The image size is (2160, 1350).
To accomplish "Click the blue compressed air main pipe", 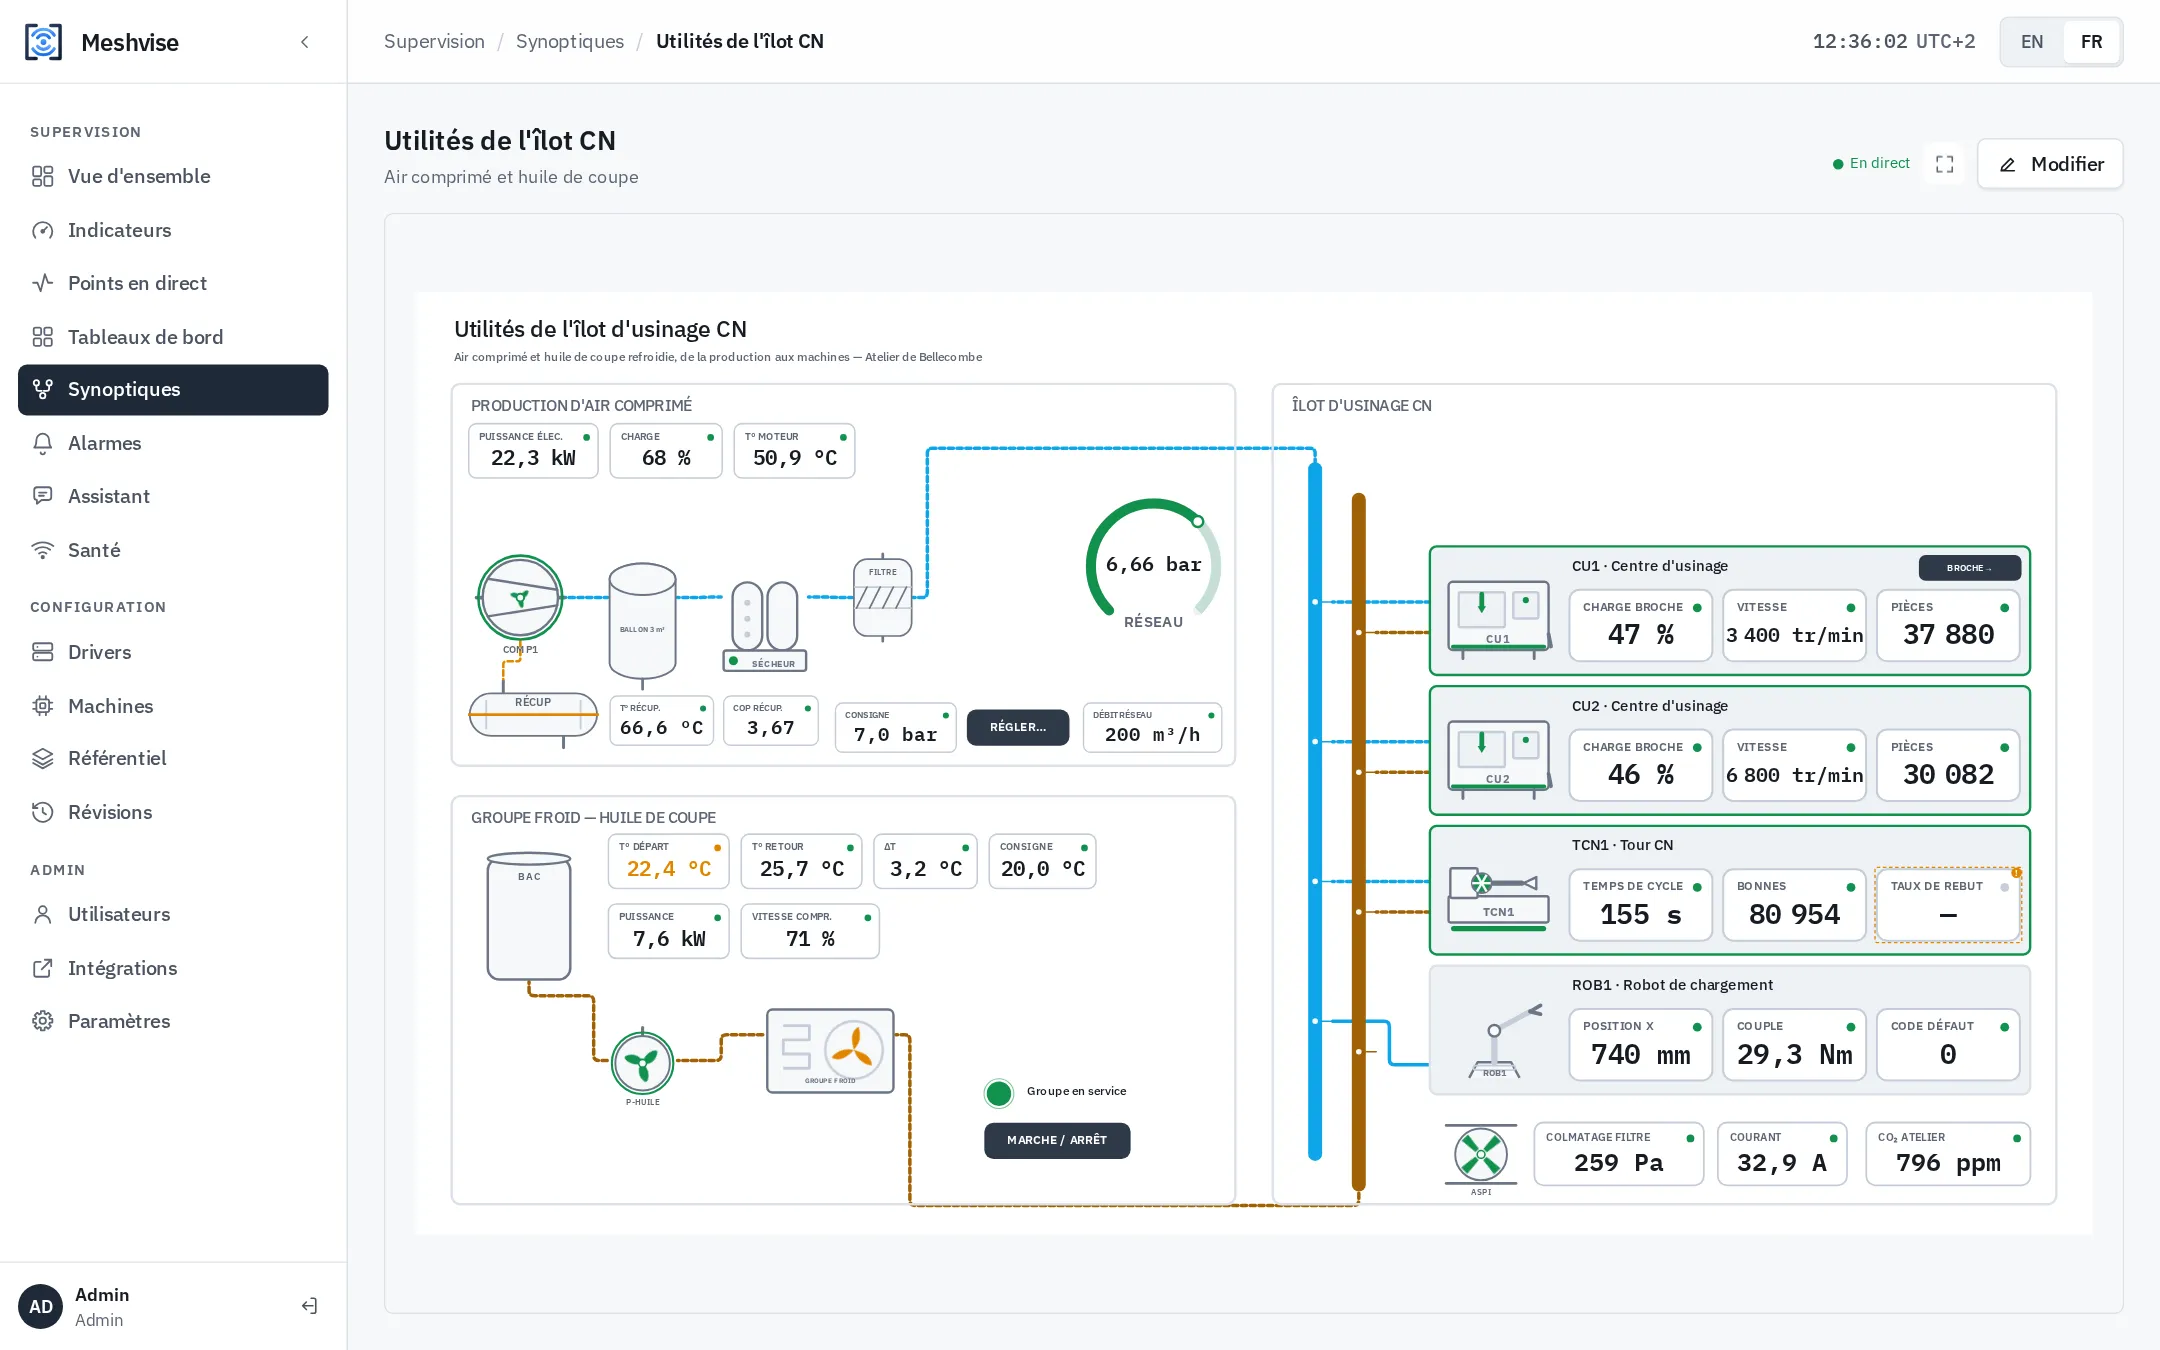I will 1315,810.
